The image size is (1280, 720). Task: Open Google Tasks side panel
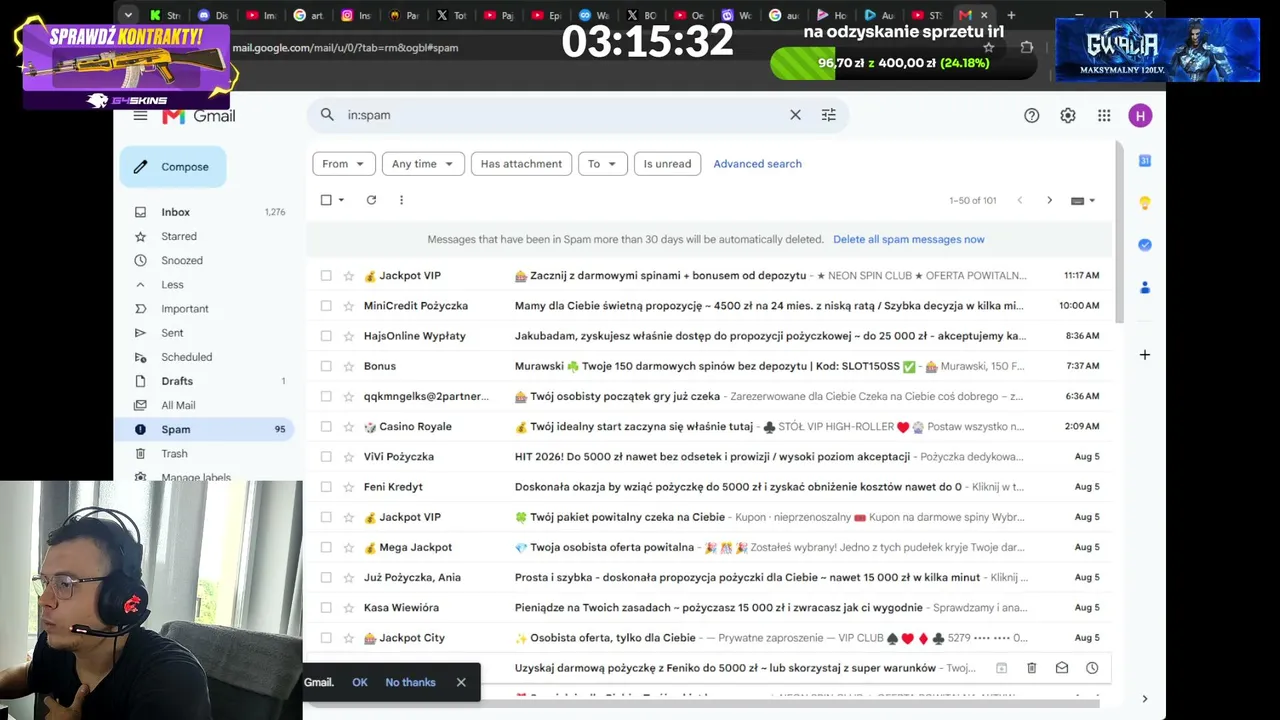(x=1145, y=245)
